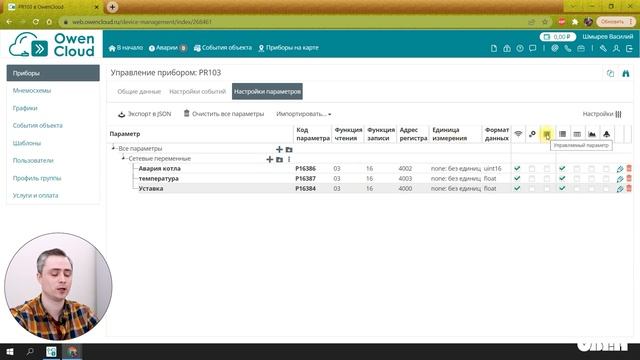Click the chart column header icon
This screenshot has width=640, height=360.
pyautogui.click(x=592, y=134)
